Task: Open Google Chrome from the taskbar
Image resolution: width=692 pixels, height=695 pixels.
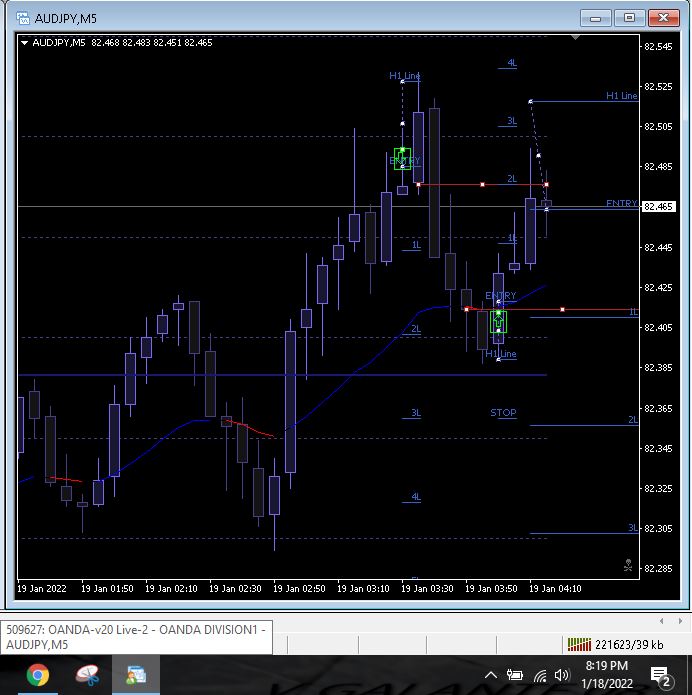Action: click(38, 675)
